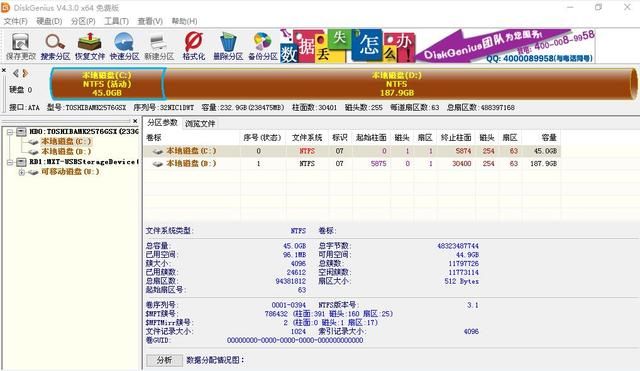
Task: Click the 512 Bytes sector size value
Action: (462, 281)
